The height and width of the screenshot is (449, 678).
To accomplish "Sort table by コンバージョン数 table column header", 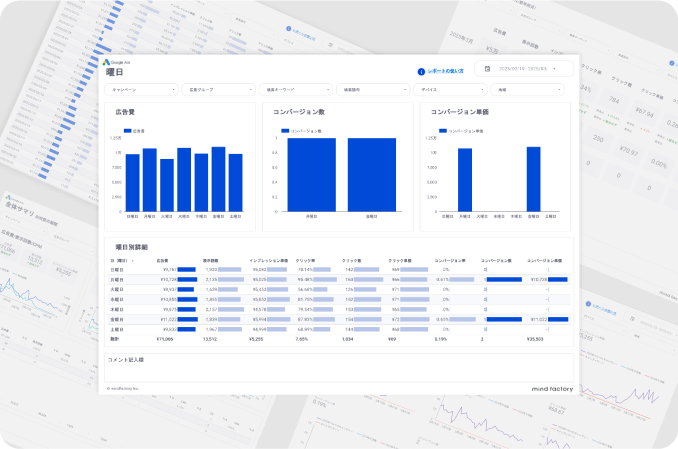I will click(x=496, y=261).
